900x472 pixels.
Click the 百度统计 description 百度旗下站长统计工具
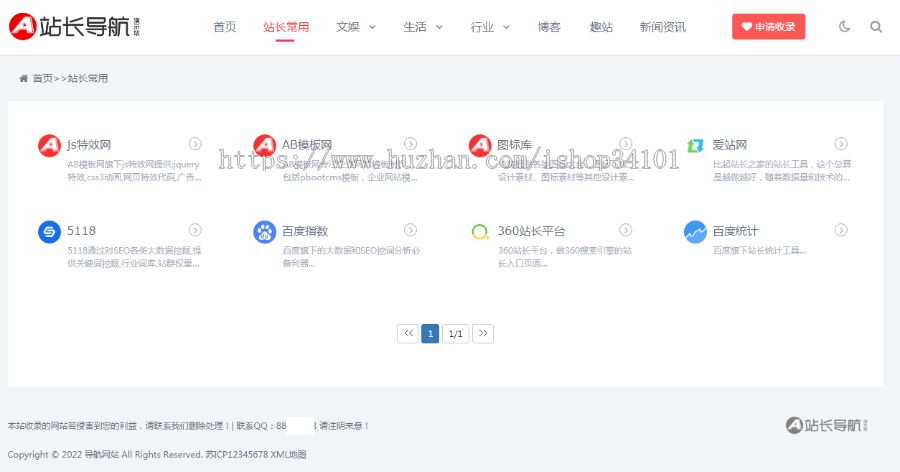click(759, 250)
